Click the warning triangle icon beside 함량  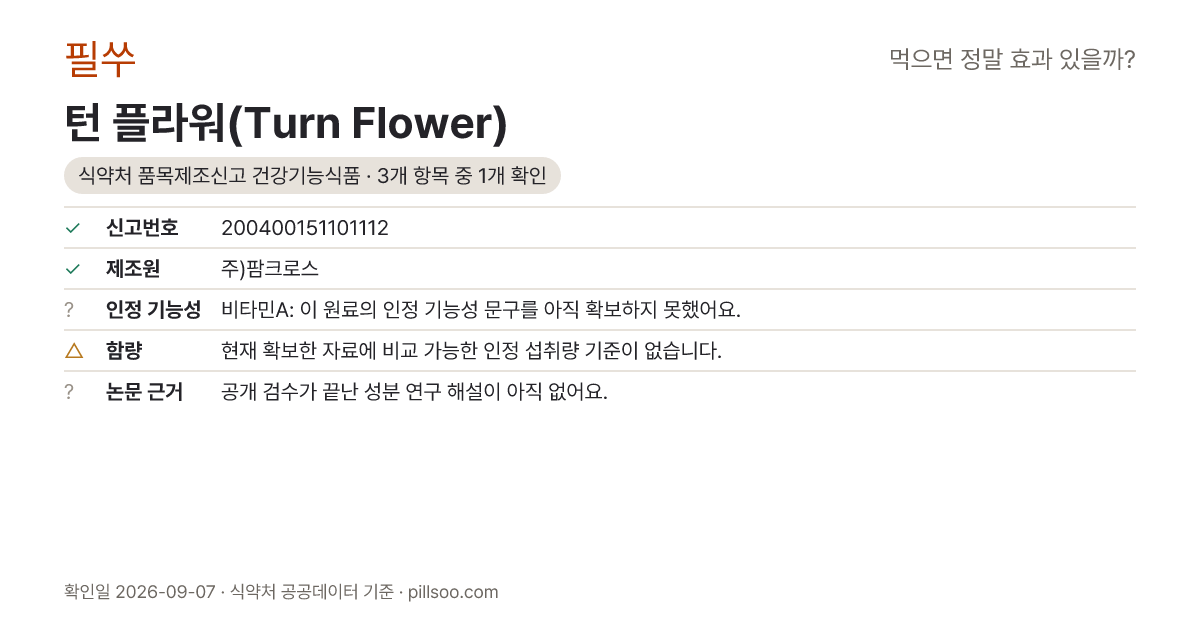click(x=73, y=350)
